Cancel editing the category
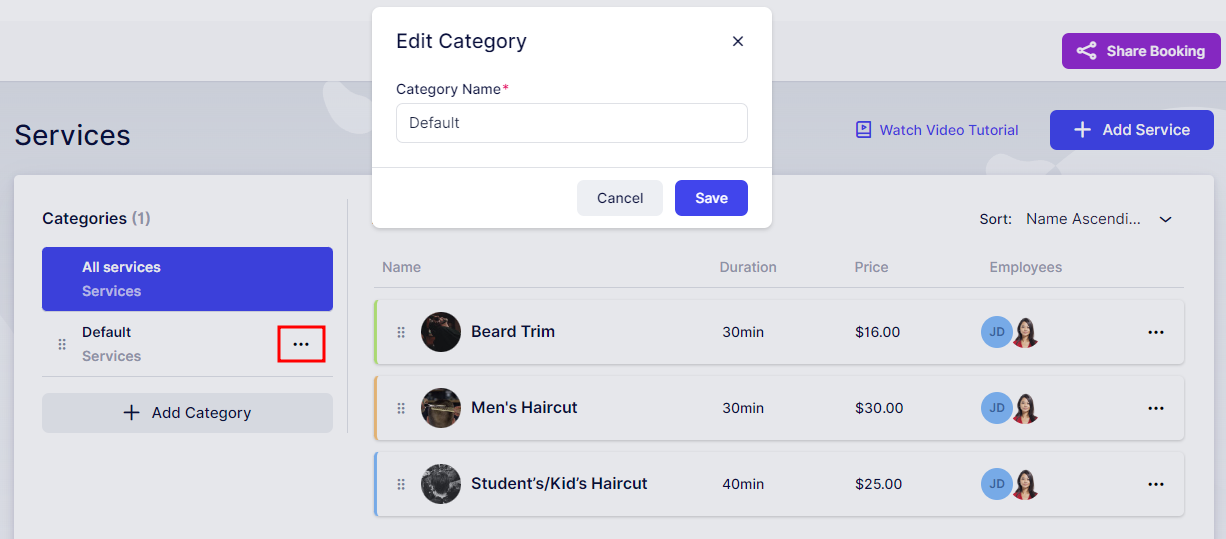This screenshot has width=1226, height=539. tap(620, 198)
